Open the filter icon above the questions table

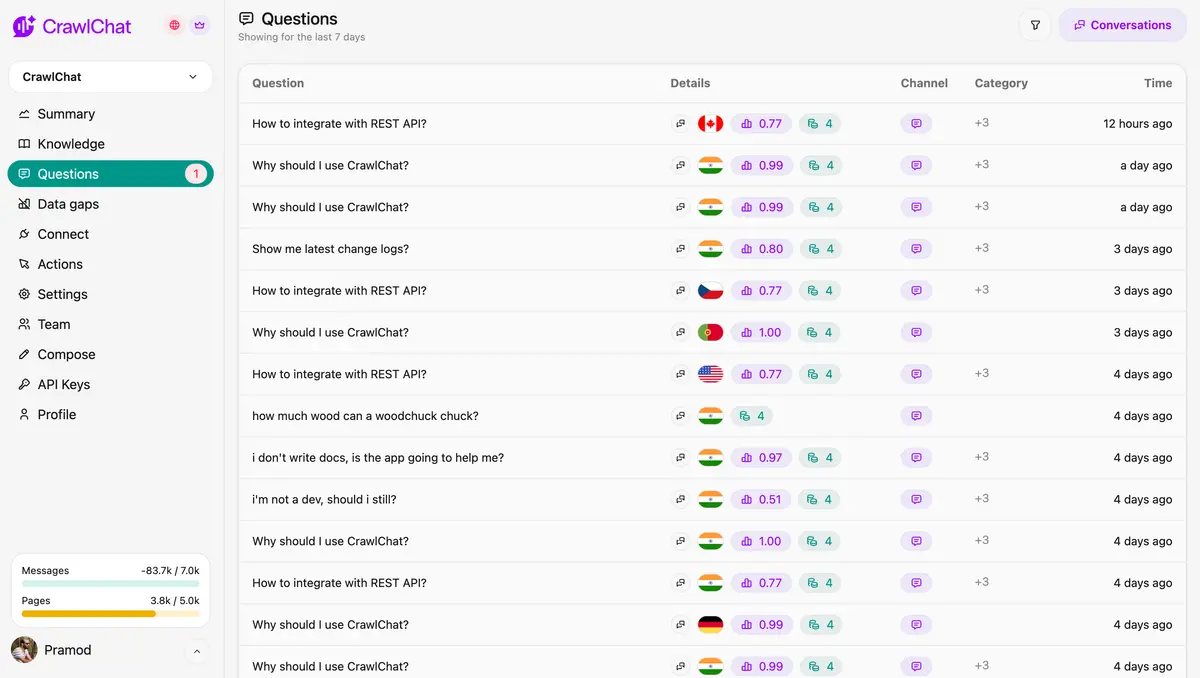click(x=1035, y=25)
